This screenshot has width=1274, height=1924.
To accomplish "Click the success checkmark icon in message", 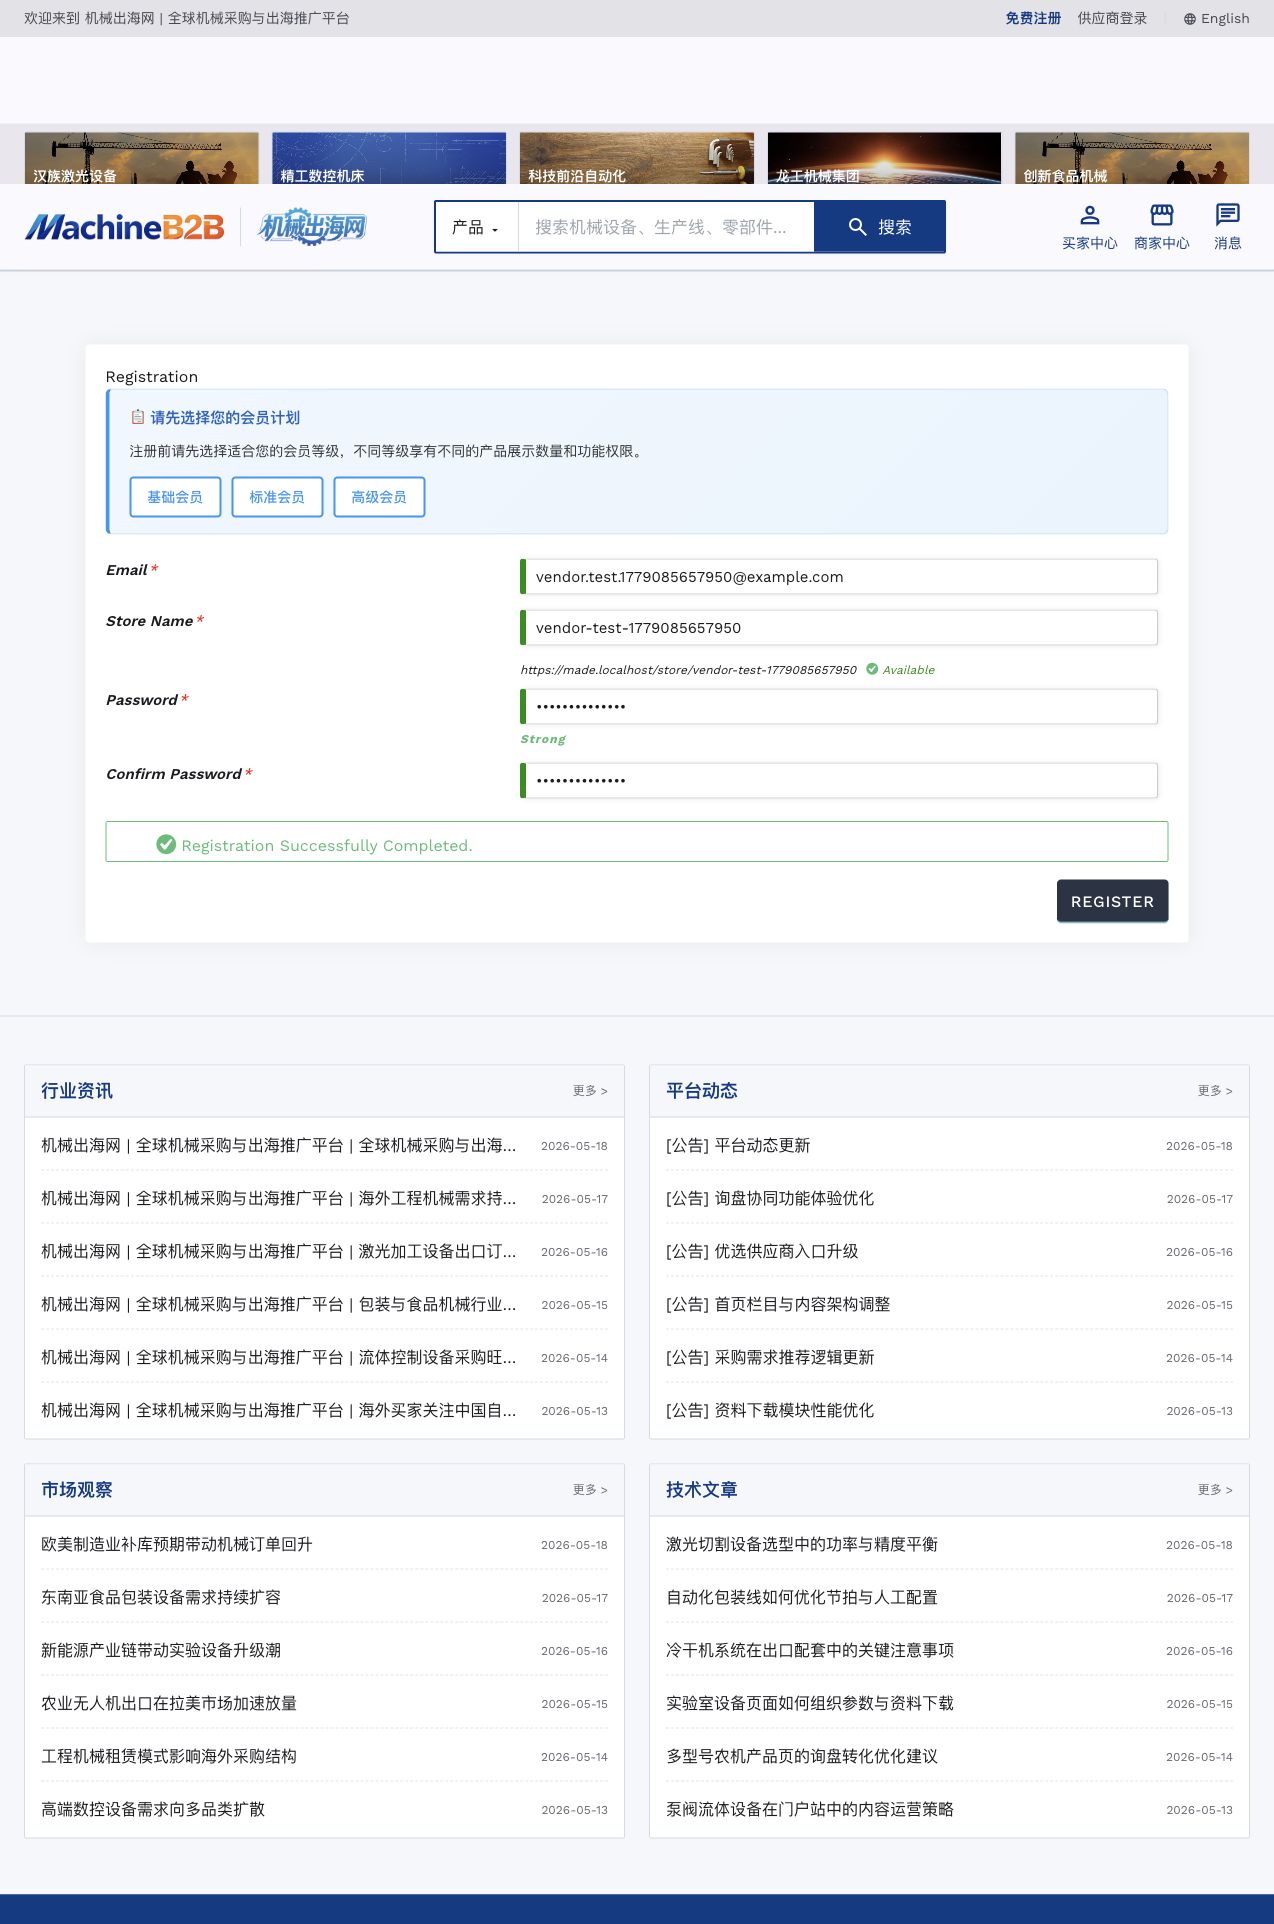I will (x=166, y=844).
